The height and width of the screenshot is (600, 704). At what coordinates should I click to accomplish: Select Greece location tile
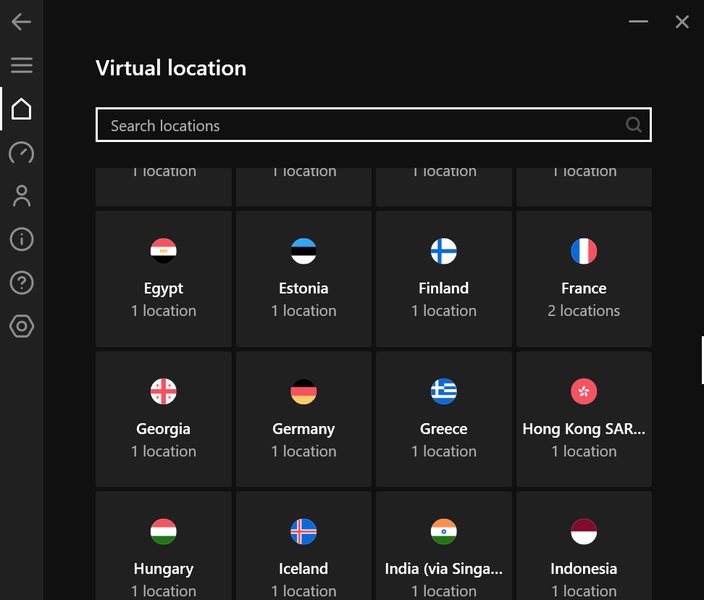pyautogui.click(x=444, y=419)
